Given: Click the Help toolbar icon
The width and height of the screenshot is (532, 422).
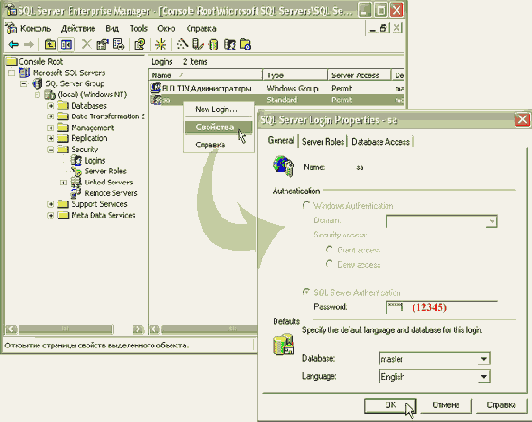Looking at the screenshot, I should [x=140, y=44].
